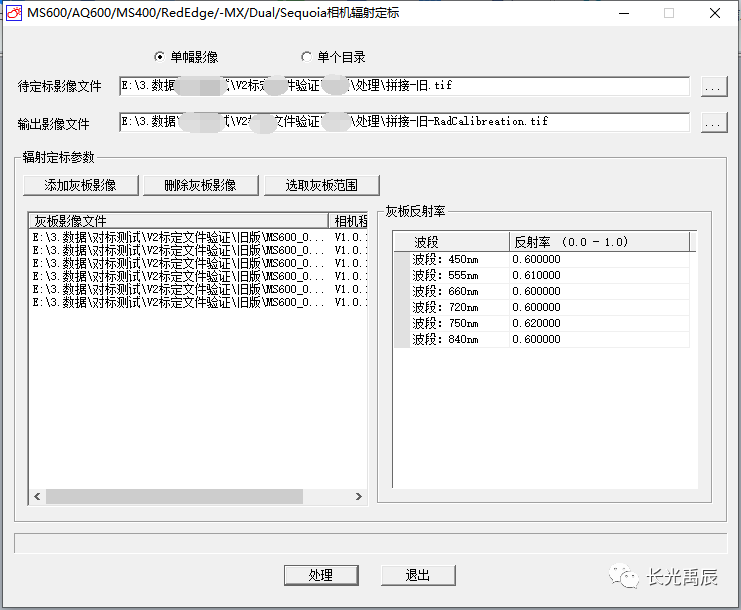The image size is (741, 610).
Task: Click the app icon in title bar
Action: pos(14,13)
